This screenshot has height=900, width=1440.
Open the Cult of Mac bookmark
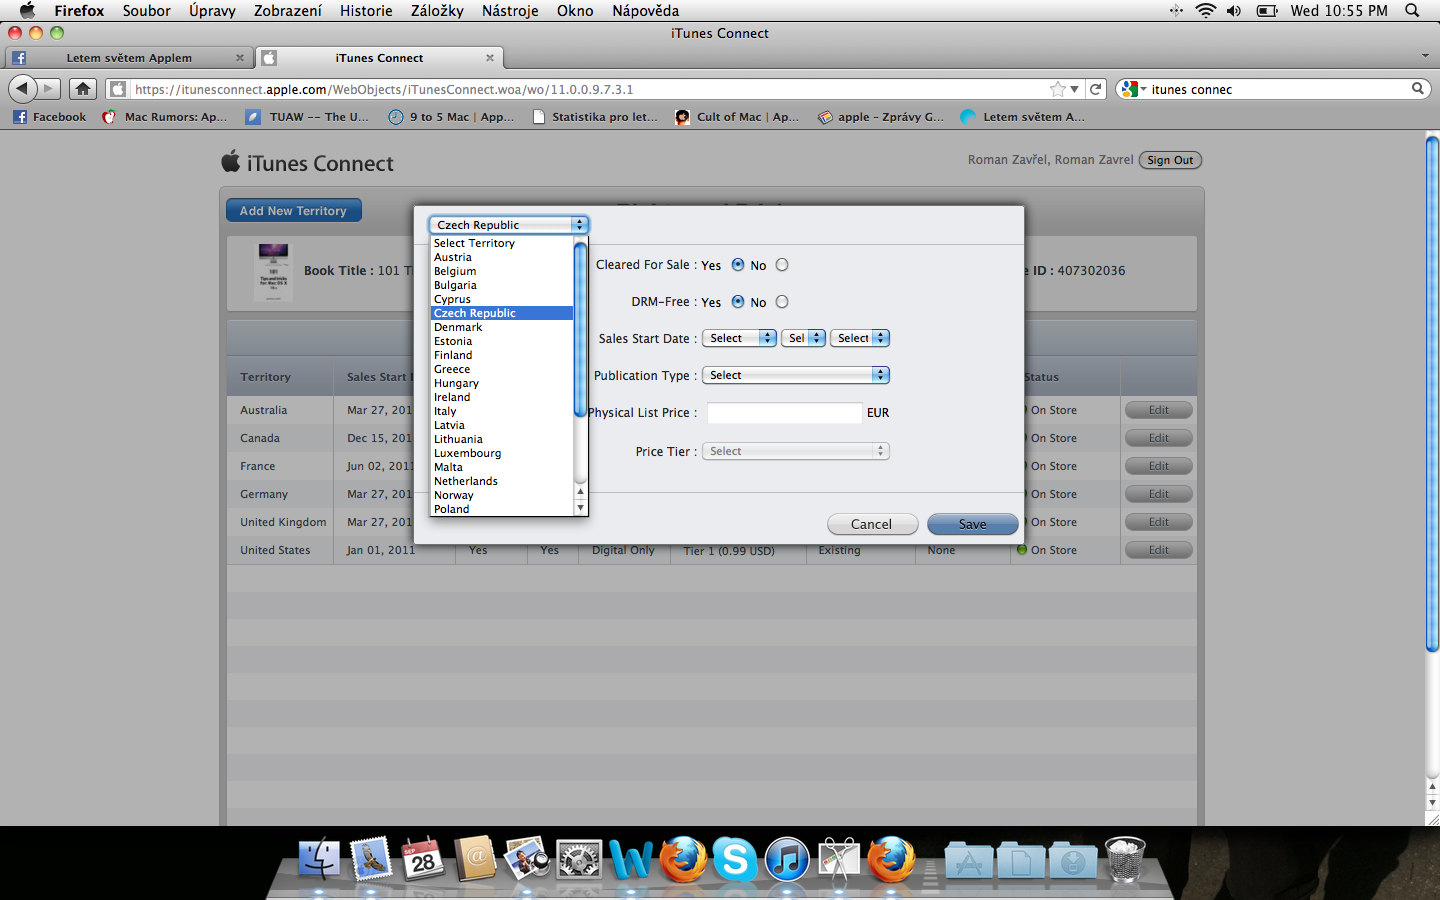(x=738, y=117)
